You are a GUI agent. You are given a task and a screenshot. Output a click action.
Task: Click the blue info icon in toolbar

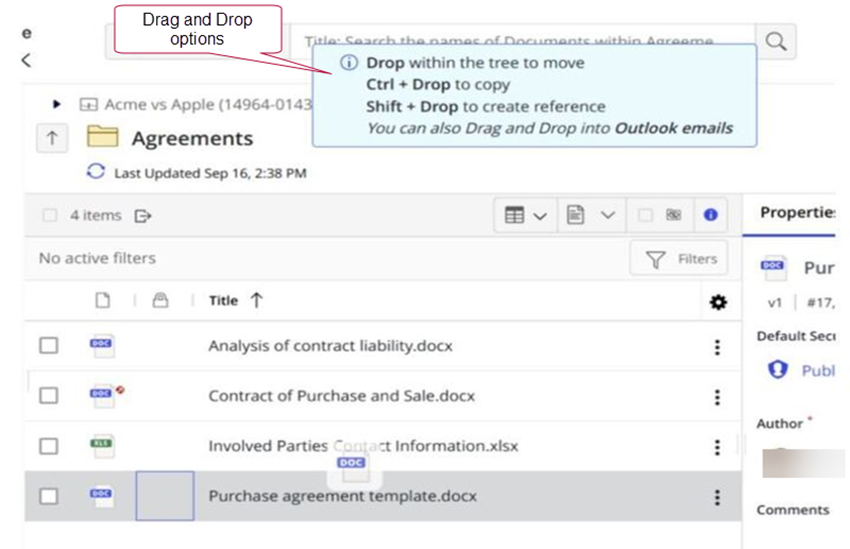click(710, 215)
